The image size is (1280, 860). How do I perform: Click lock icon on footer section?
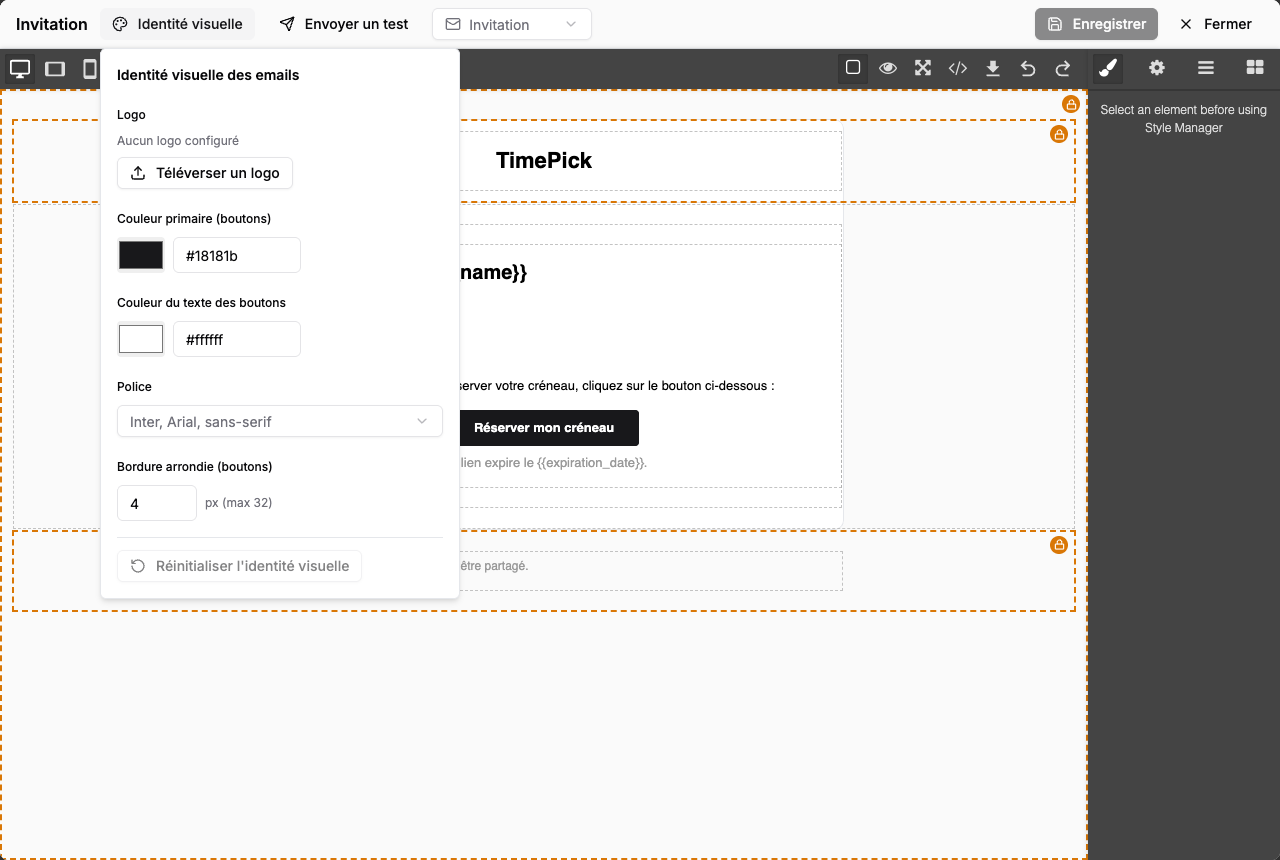(1059, 545)
